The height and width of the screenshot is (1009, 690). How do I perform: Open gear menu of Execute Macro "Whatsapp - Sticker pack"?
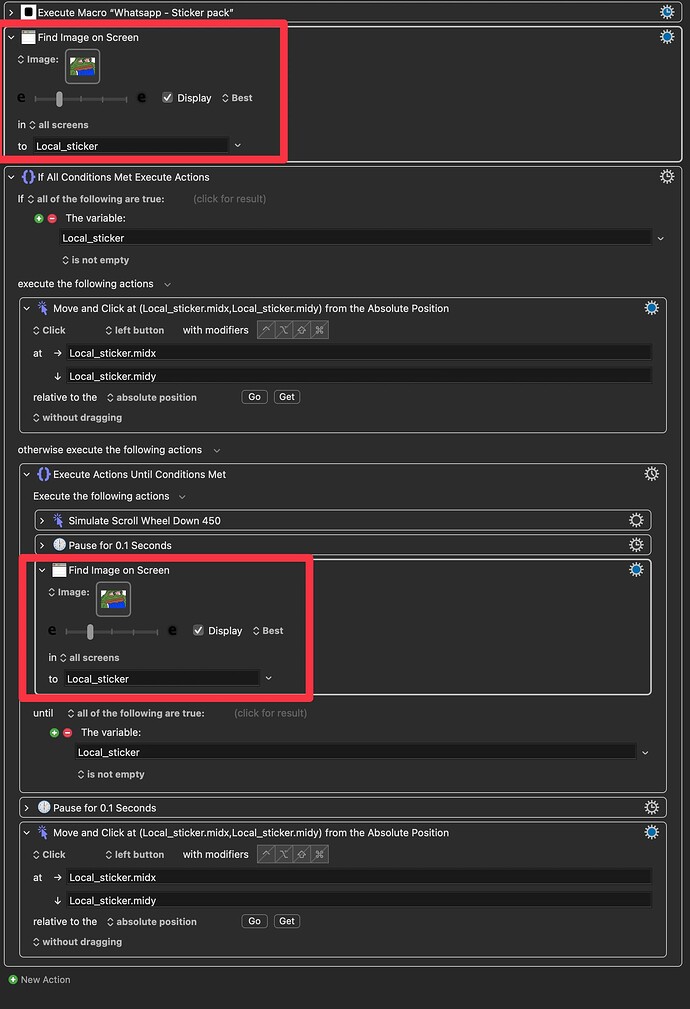[x=667, y=12]
